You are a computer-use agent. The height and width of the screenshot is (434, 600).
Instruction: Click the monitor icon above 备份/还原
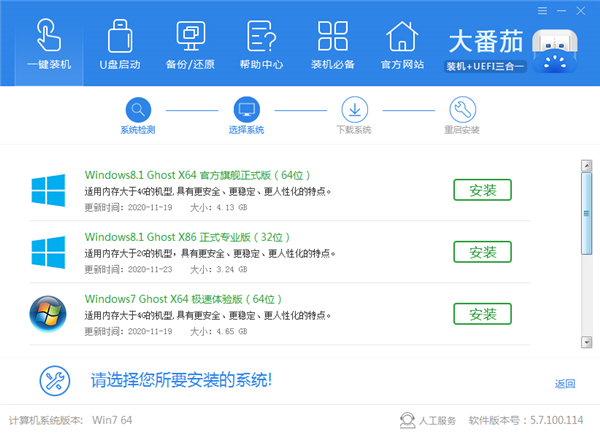[191, 36]
